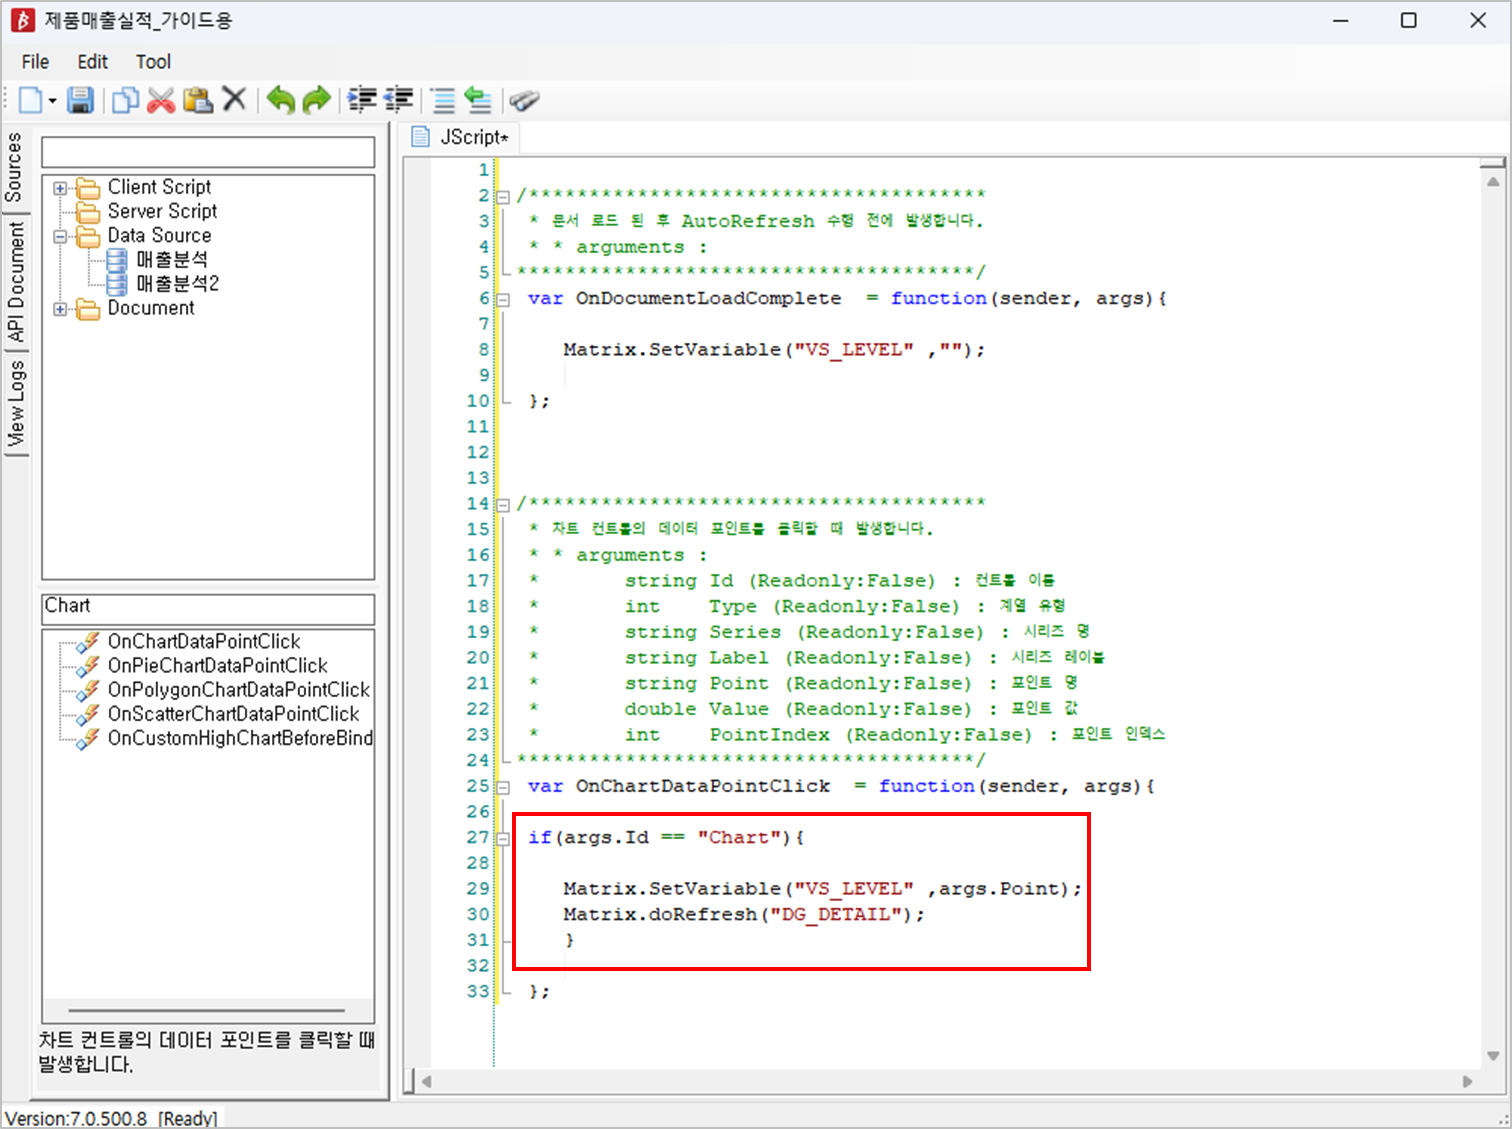The image size is (1512, 1129).
Task: Select the OnCustomHighChartBeforeBind event
Action: [240, 738]
